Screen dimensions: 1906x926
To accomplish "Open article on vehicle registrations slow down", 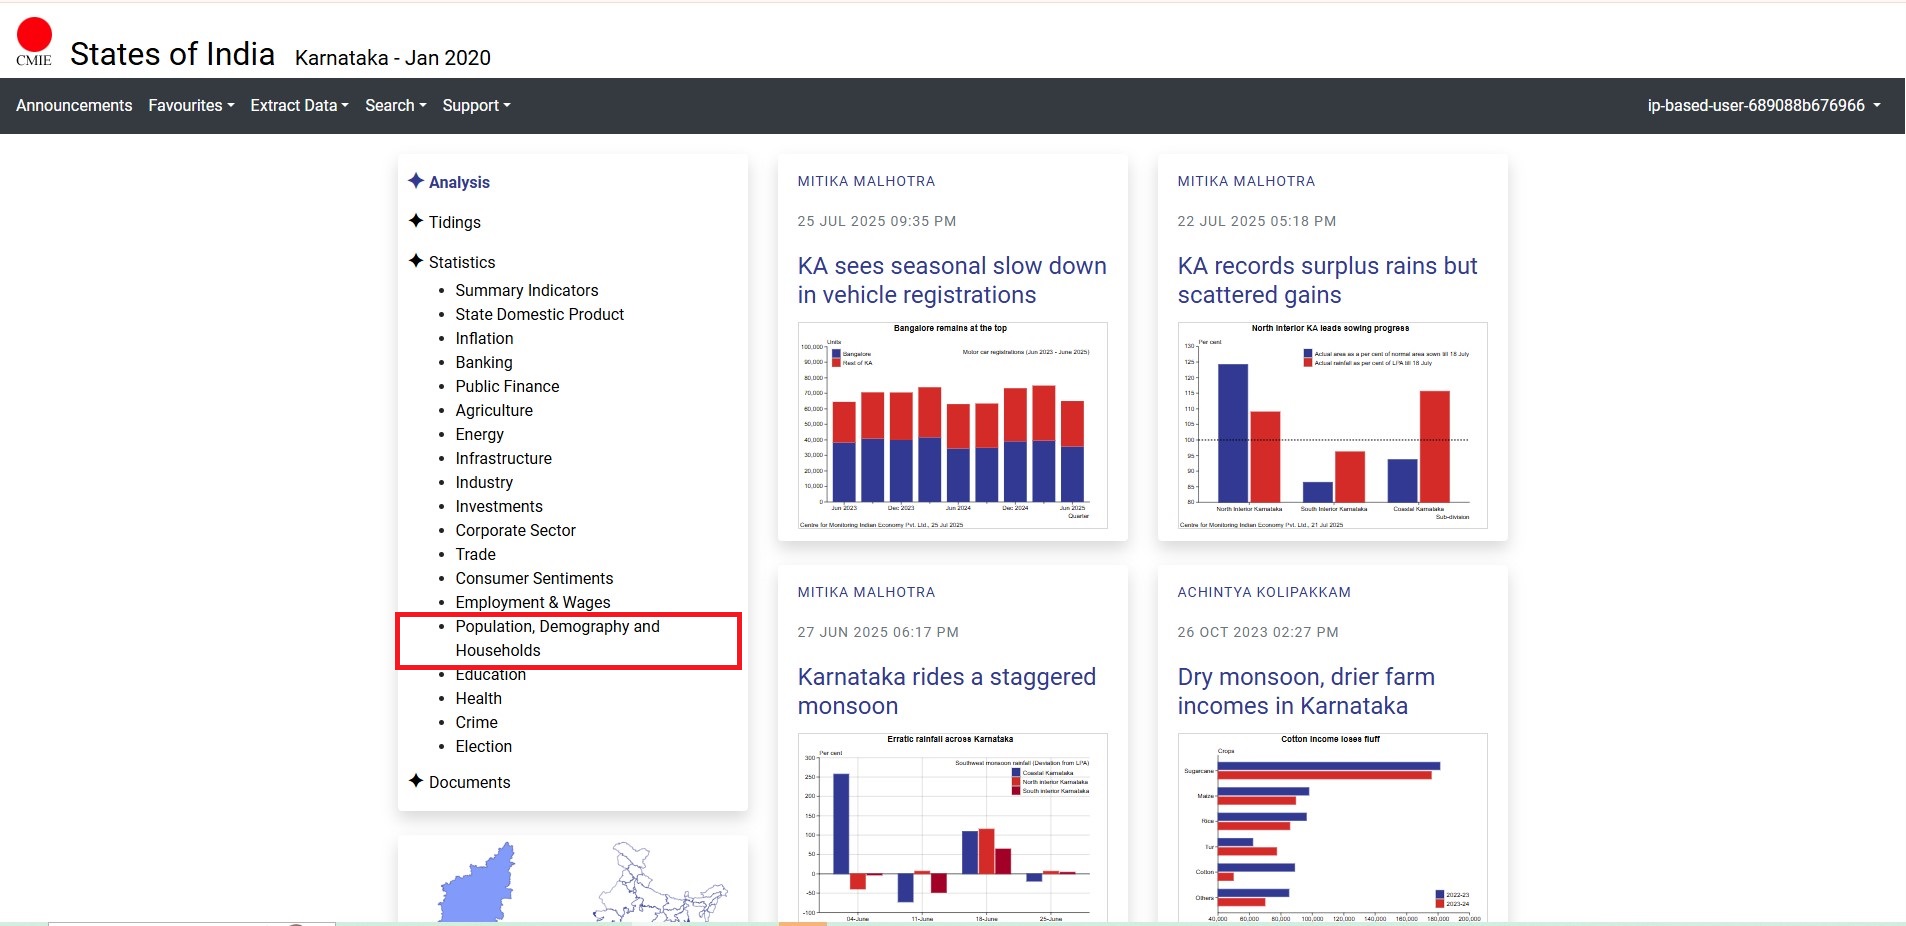I will click(951, 280).
